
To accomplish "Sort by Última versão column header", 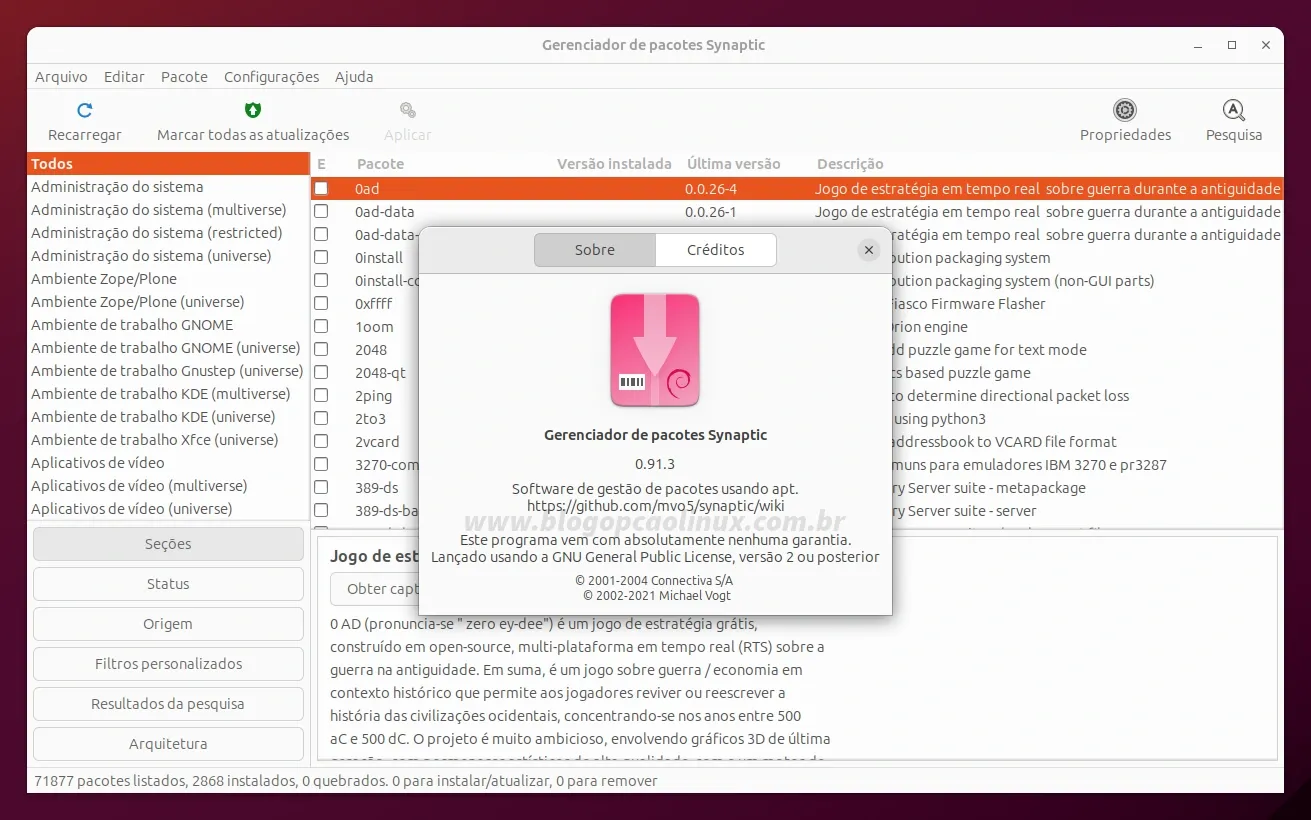I will click(x=733, y=164).
